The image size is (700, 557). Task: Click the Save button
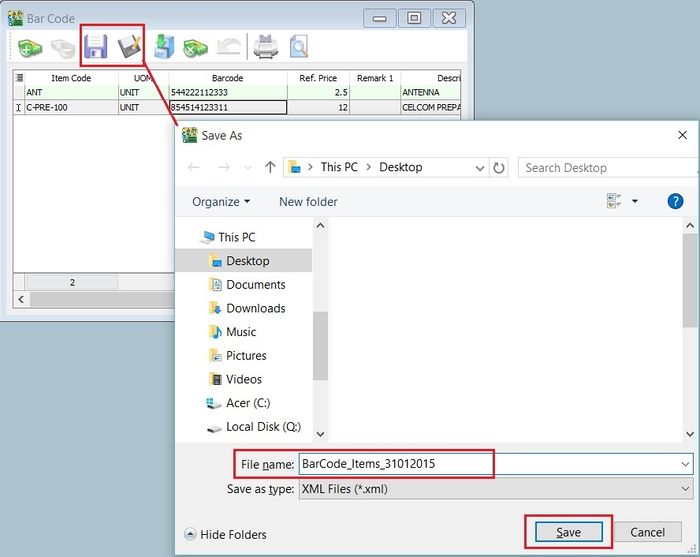[x=568, y=532]
